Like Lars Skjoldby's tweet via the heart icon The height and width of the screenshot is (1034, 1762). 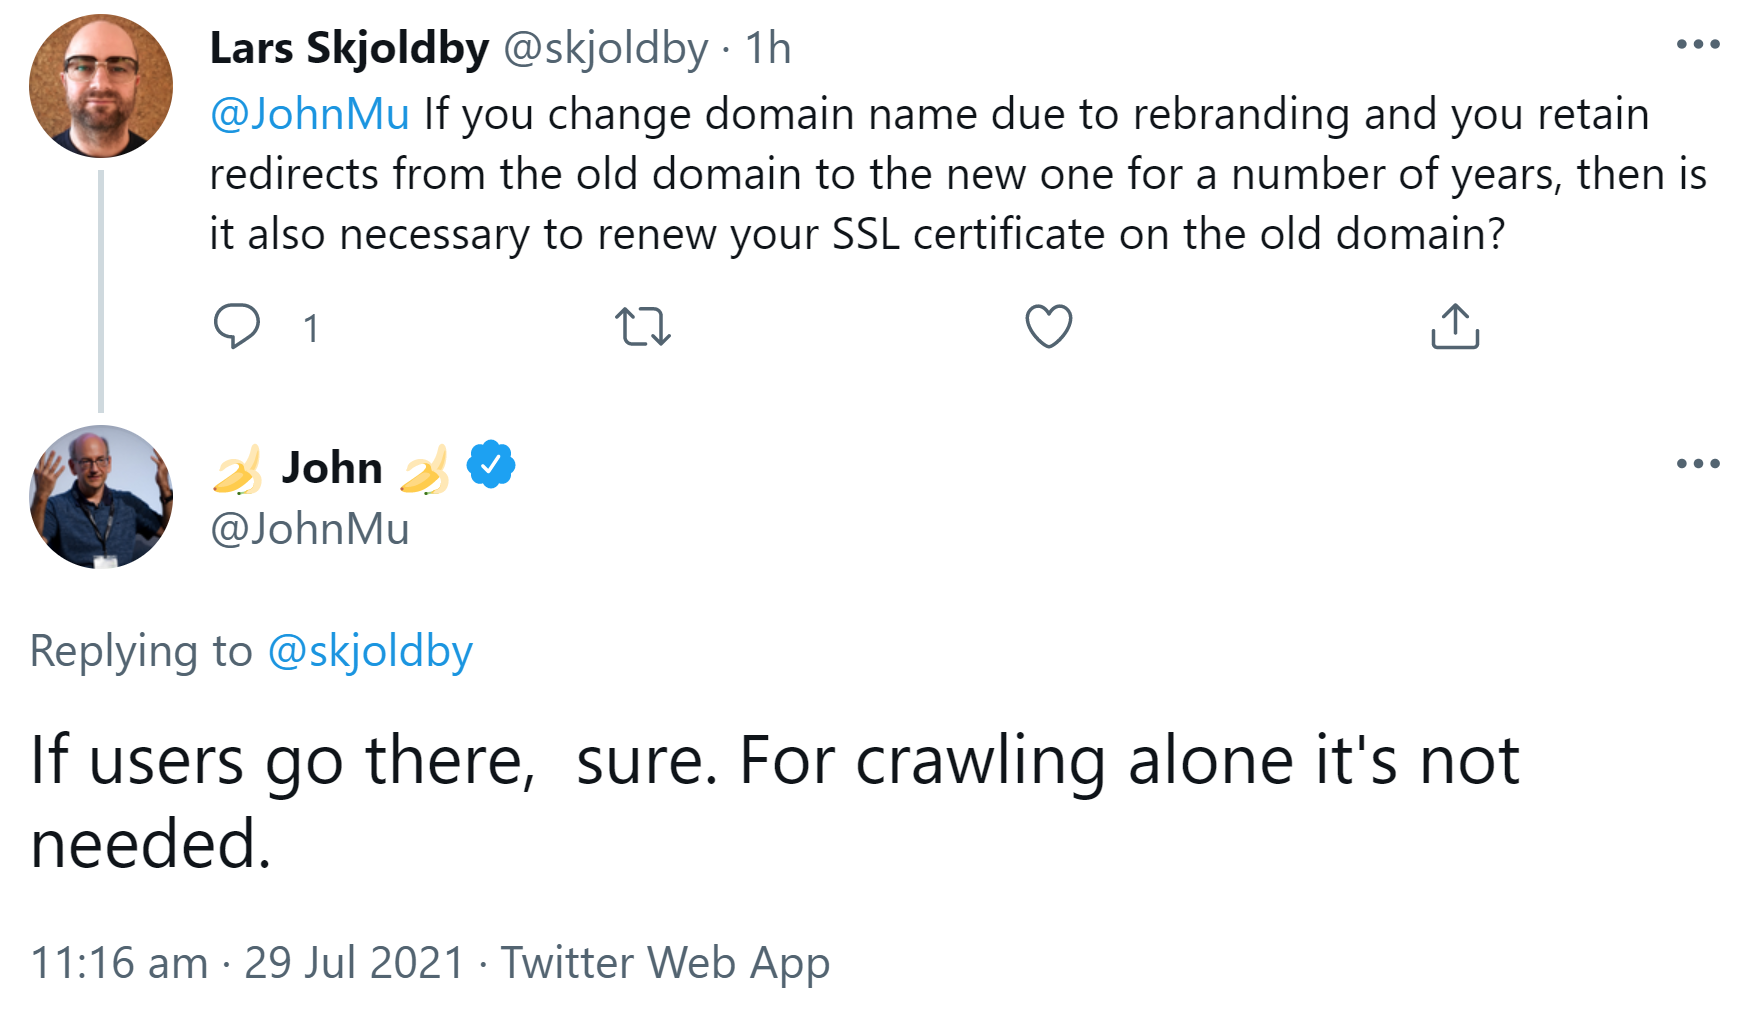(x=1048, y=325)
